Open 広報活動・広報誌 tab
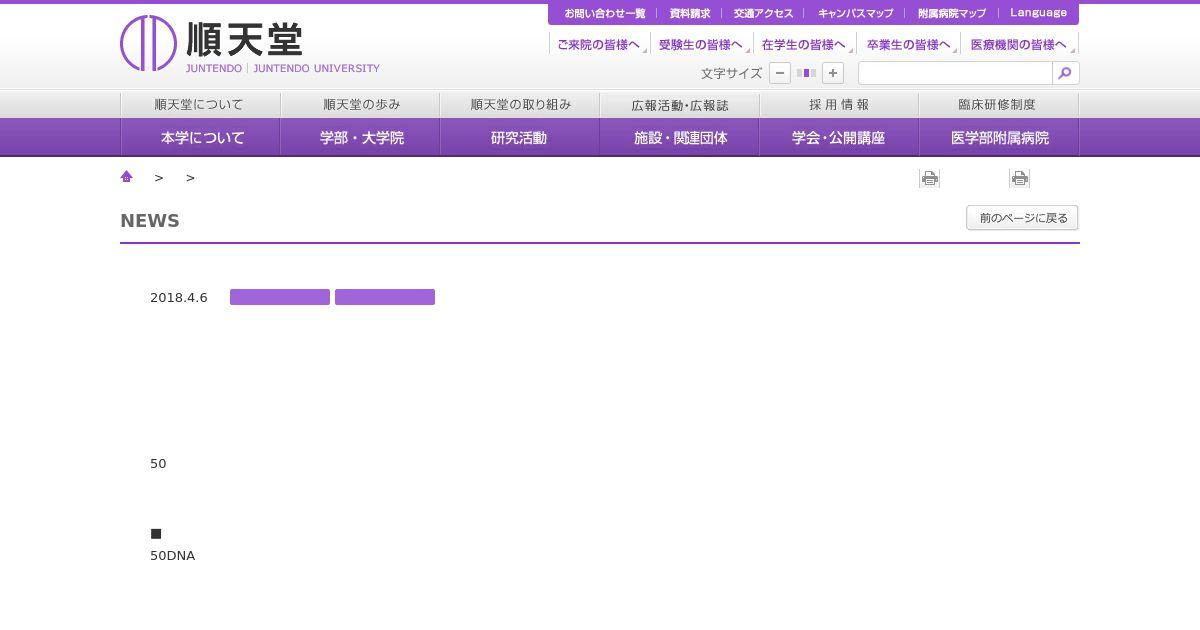 (x=680, y=104)
